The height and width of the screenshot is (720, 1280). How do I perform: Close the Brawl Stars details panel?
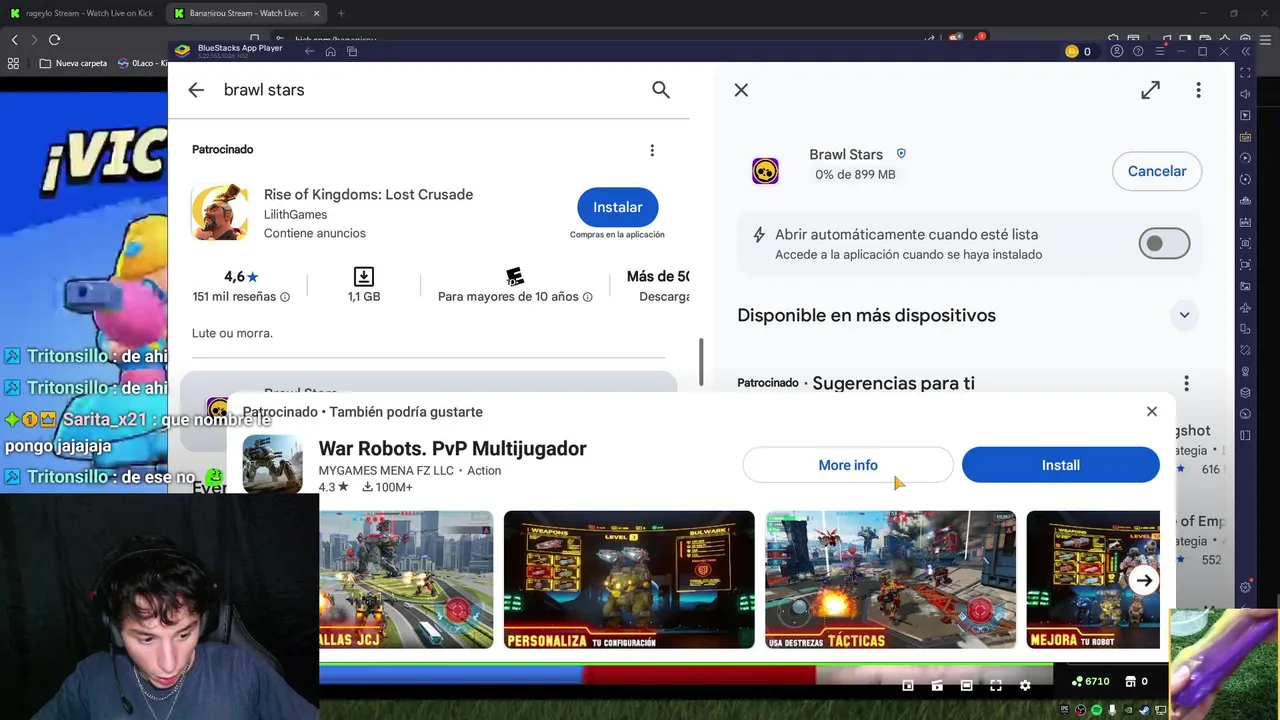click(x=741, y=90)
